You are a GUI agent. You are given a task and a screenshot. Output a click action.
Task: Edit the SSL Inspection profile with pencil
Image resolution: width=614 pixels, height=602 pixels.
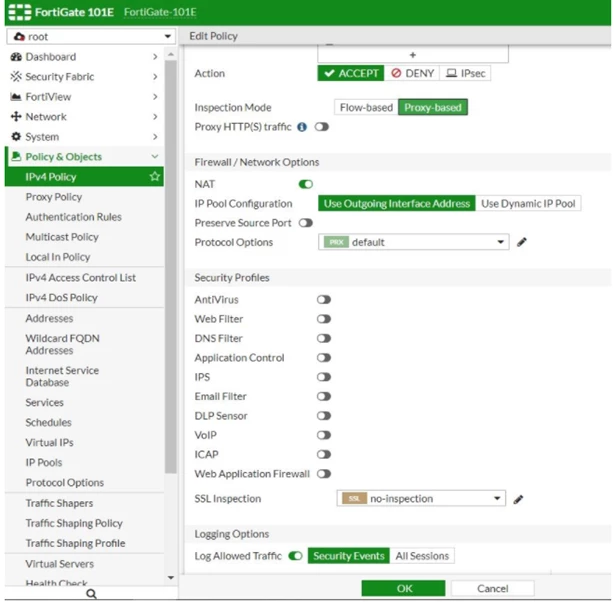(518, 499)
